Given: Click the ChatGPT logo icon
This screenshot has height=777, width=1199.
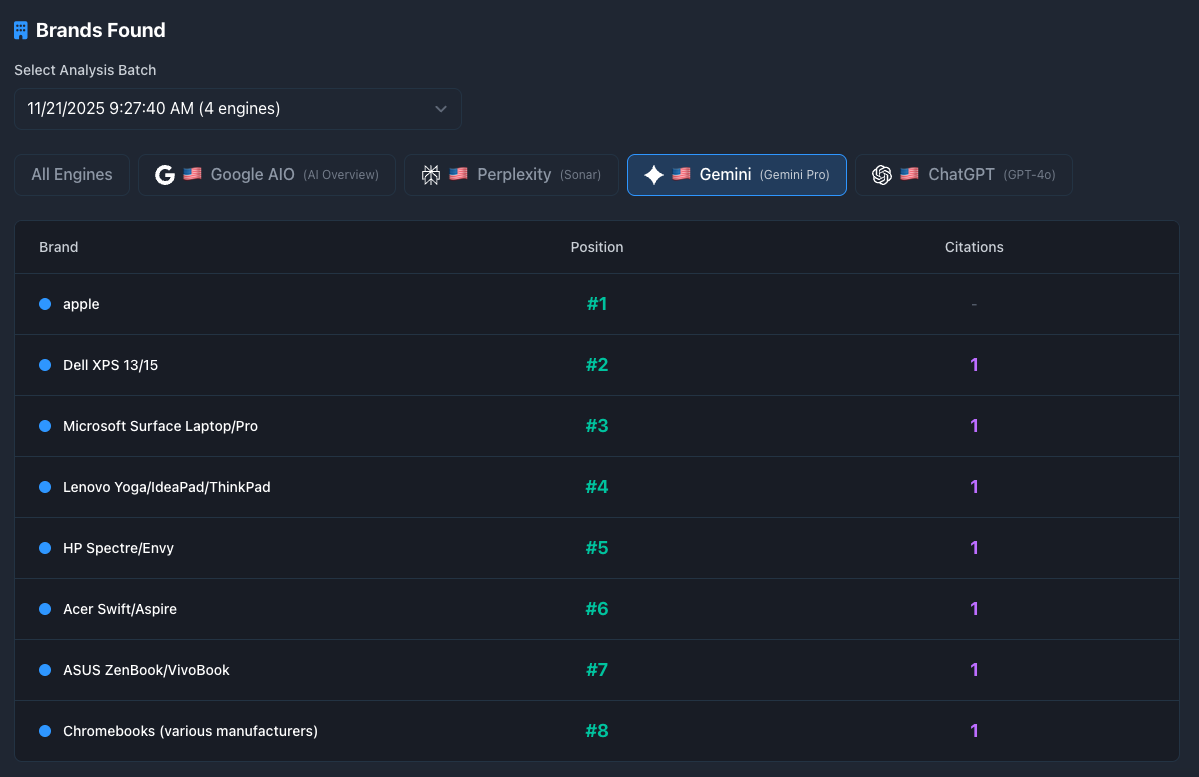Looking at the screenshot, I should 882,175.
